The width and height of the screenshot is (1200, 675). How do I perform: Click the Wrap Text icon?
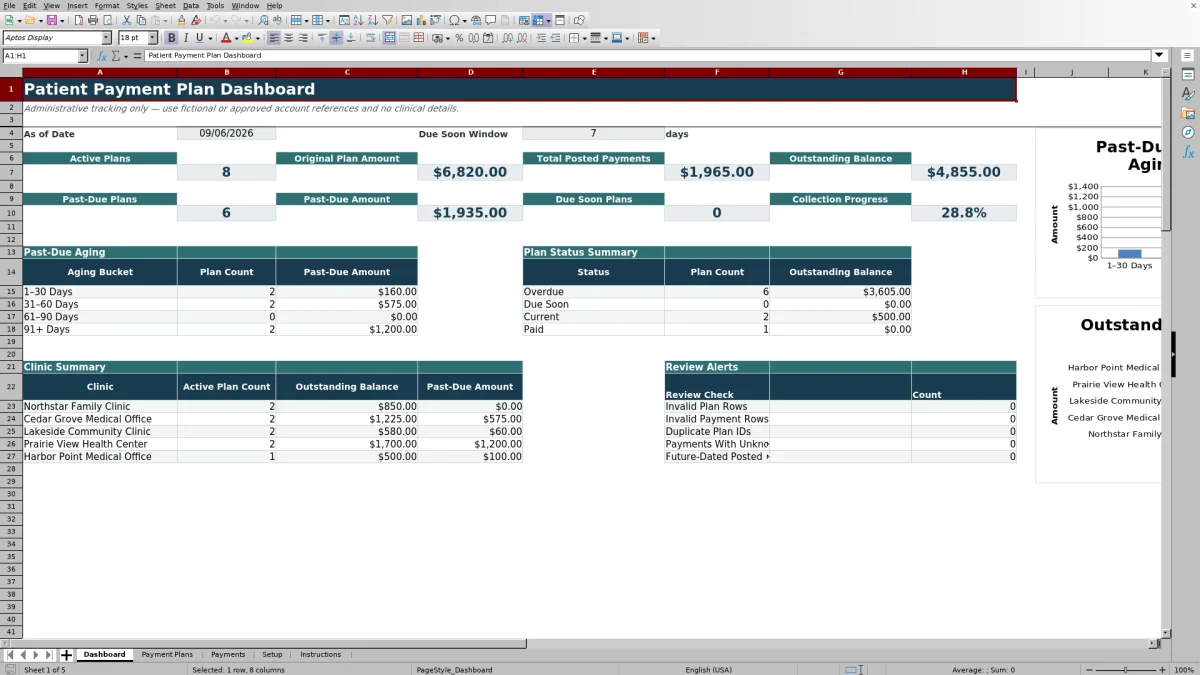click(x=370, y=38)
